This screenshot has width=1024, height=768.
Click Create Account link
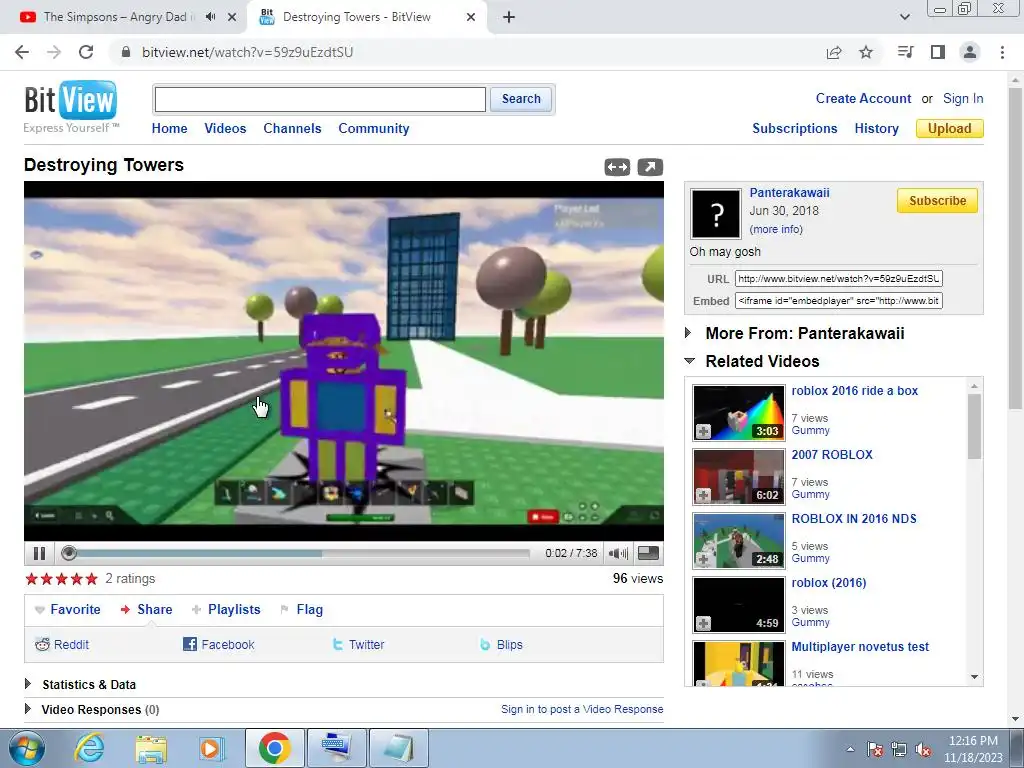[863, 99]
